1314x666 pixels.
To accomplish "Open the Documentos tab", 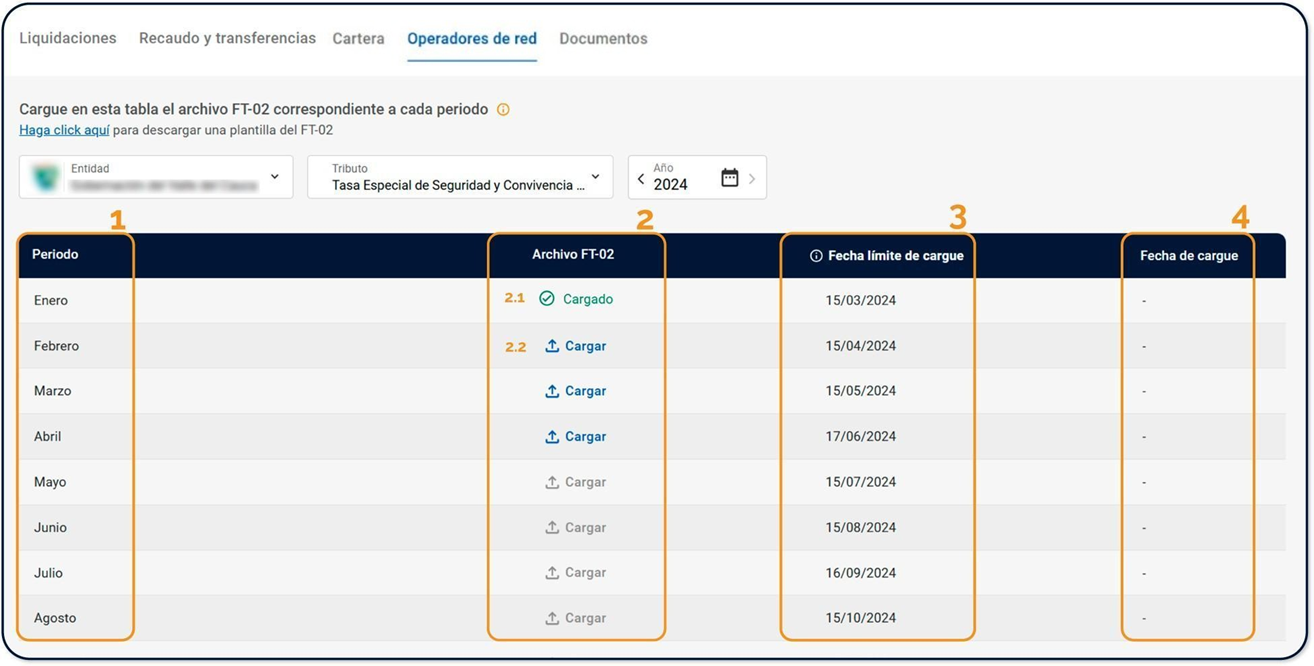I will 603,39.
